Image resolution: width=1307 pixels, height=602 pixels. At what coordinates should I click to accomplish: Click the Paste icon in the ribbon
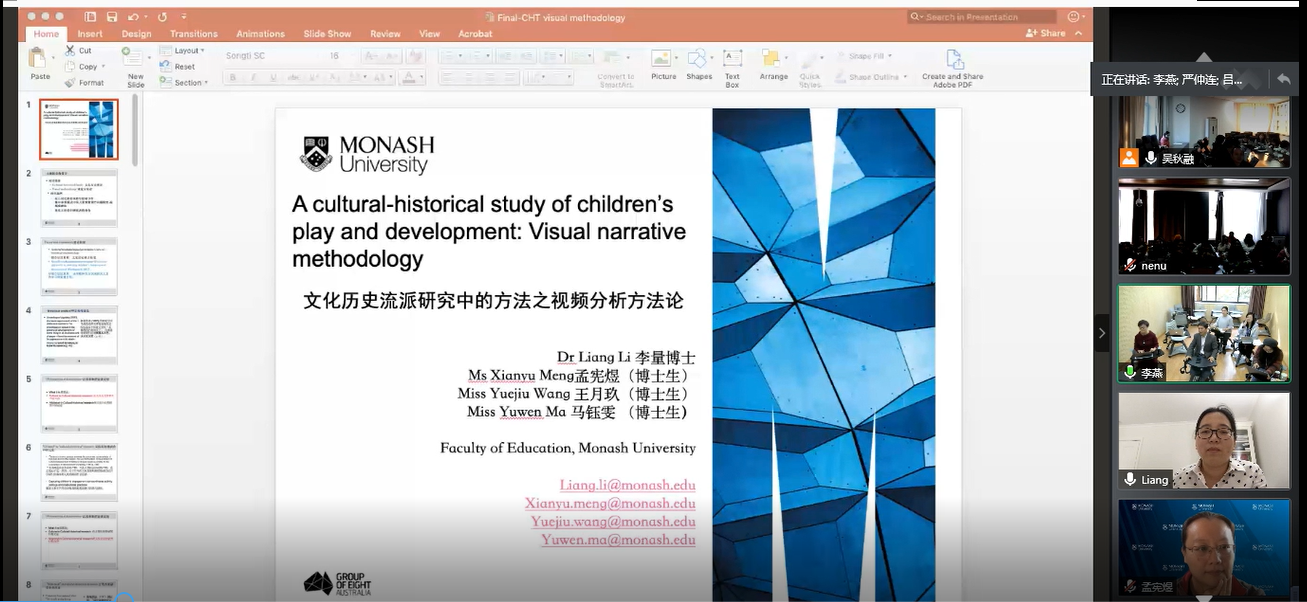[x=39, y=61]
